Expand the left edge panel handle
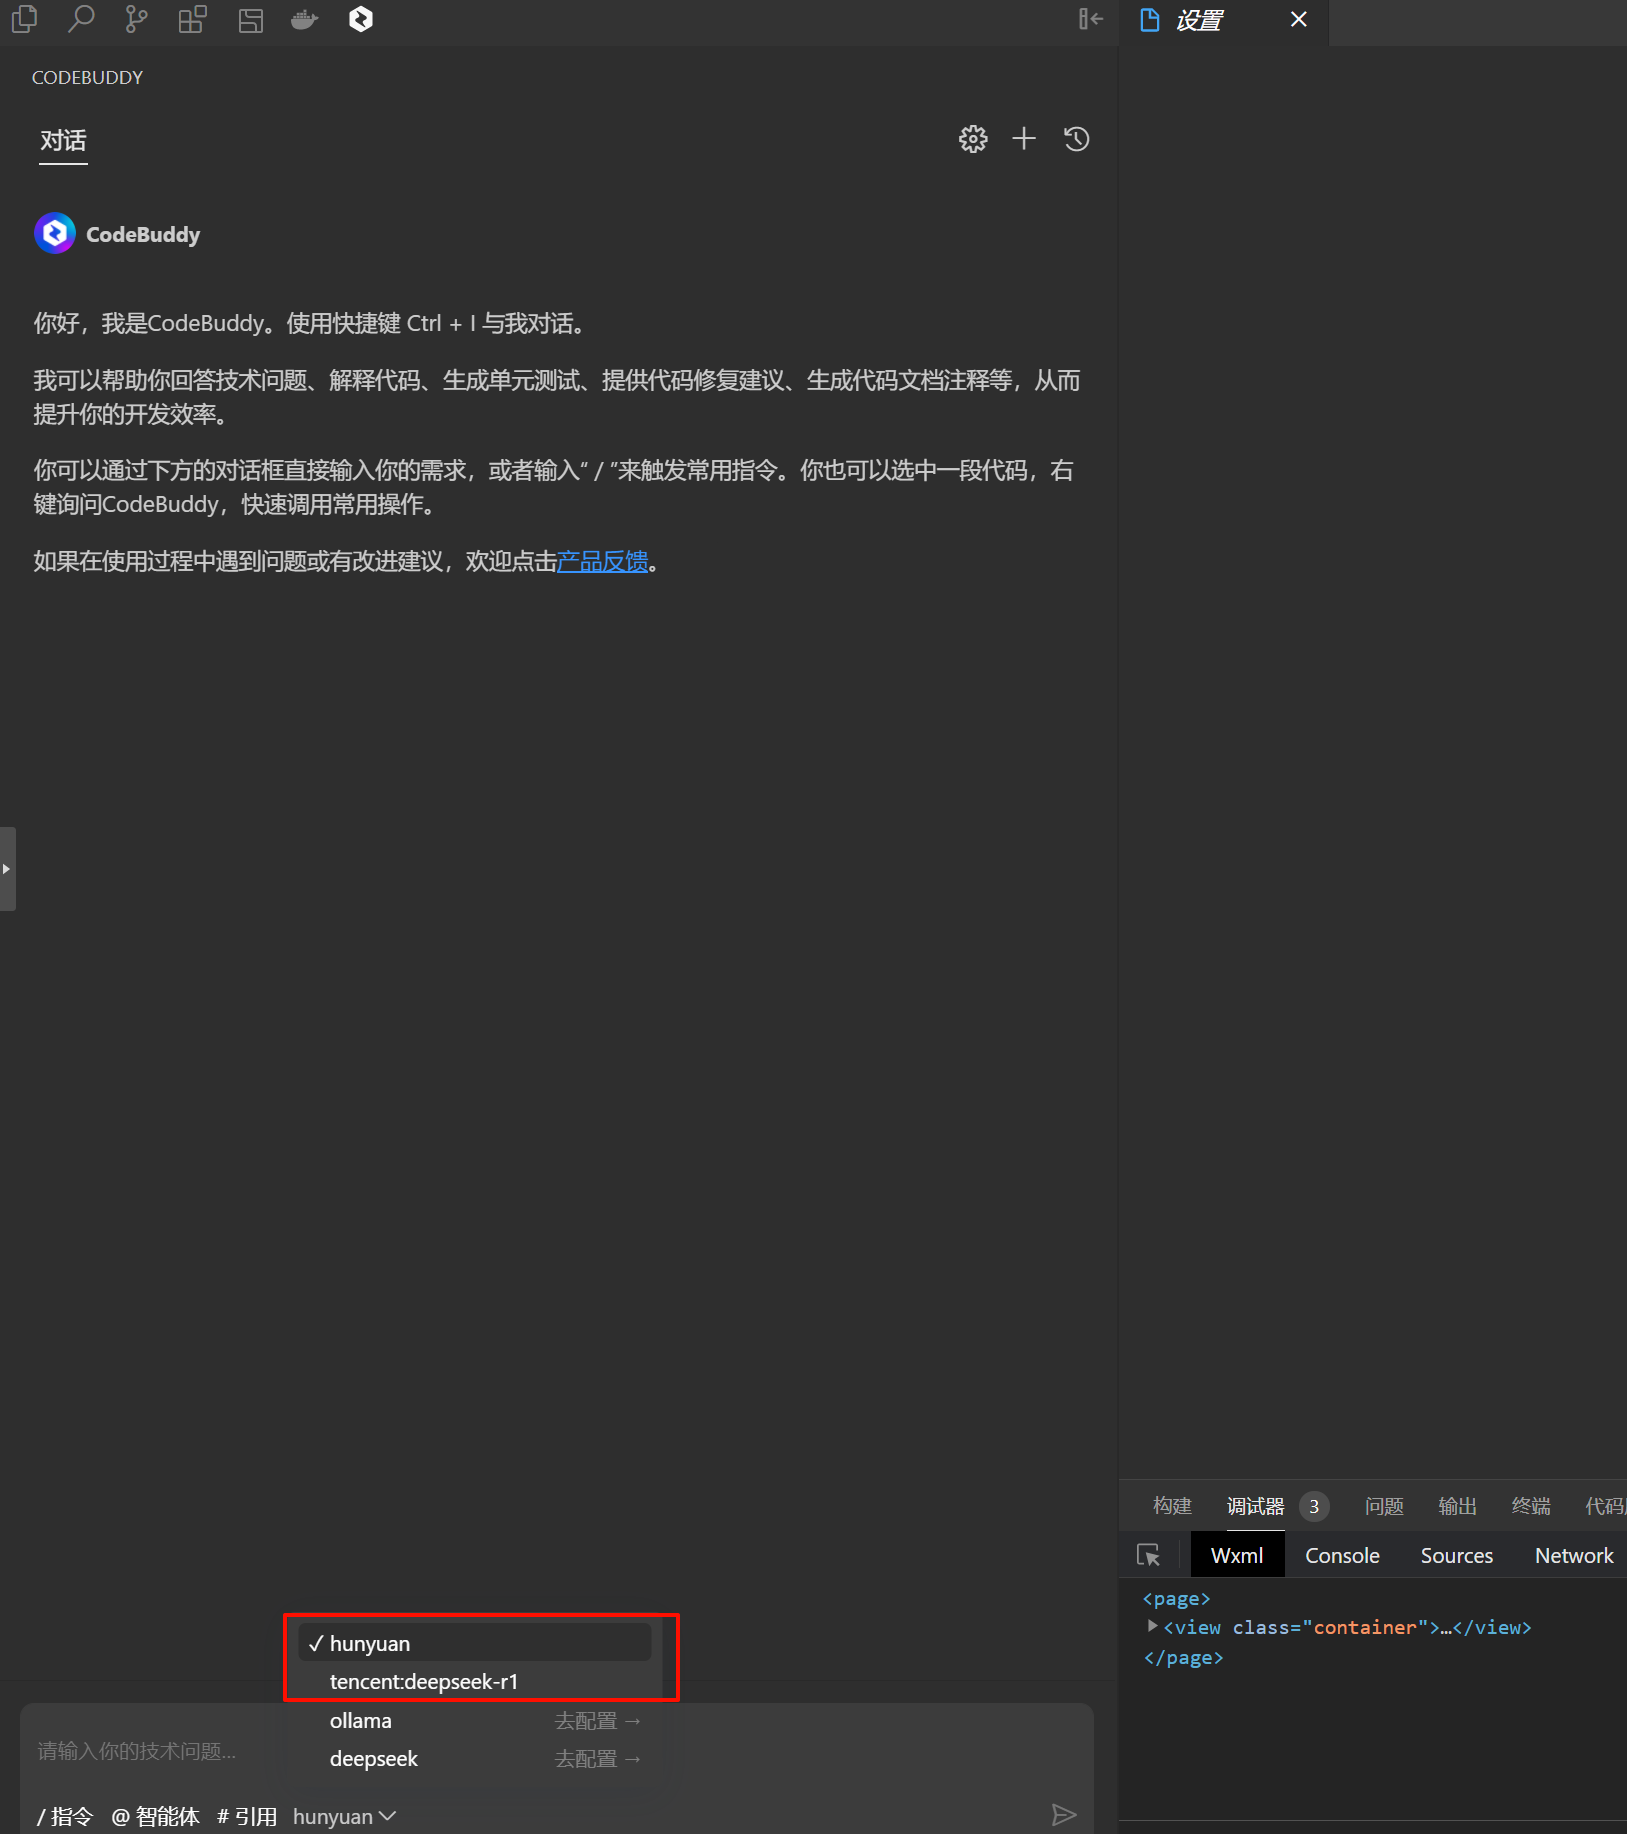Image resolution: width=1627 pixels, height=1834 pixels. coord(7,869)
